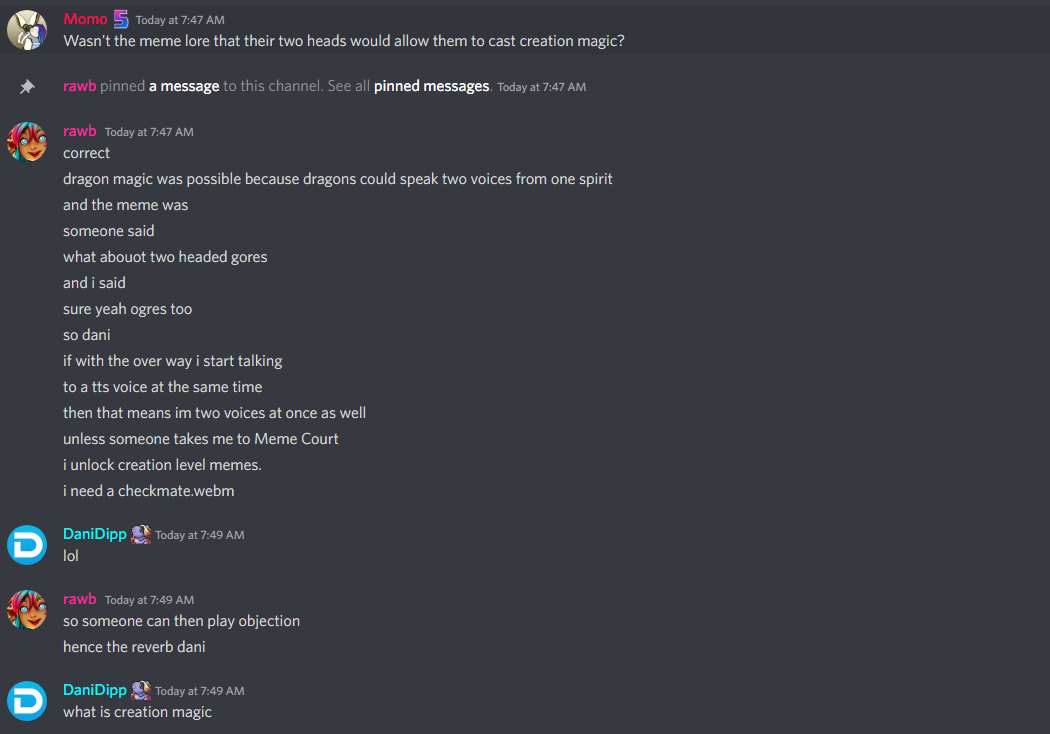Click rawb username above 'correct'

80,131
